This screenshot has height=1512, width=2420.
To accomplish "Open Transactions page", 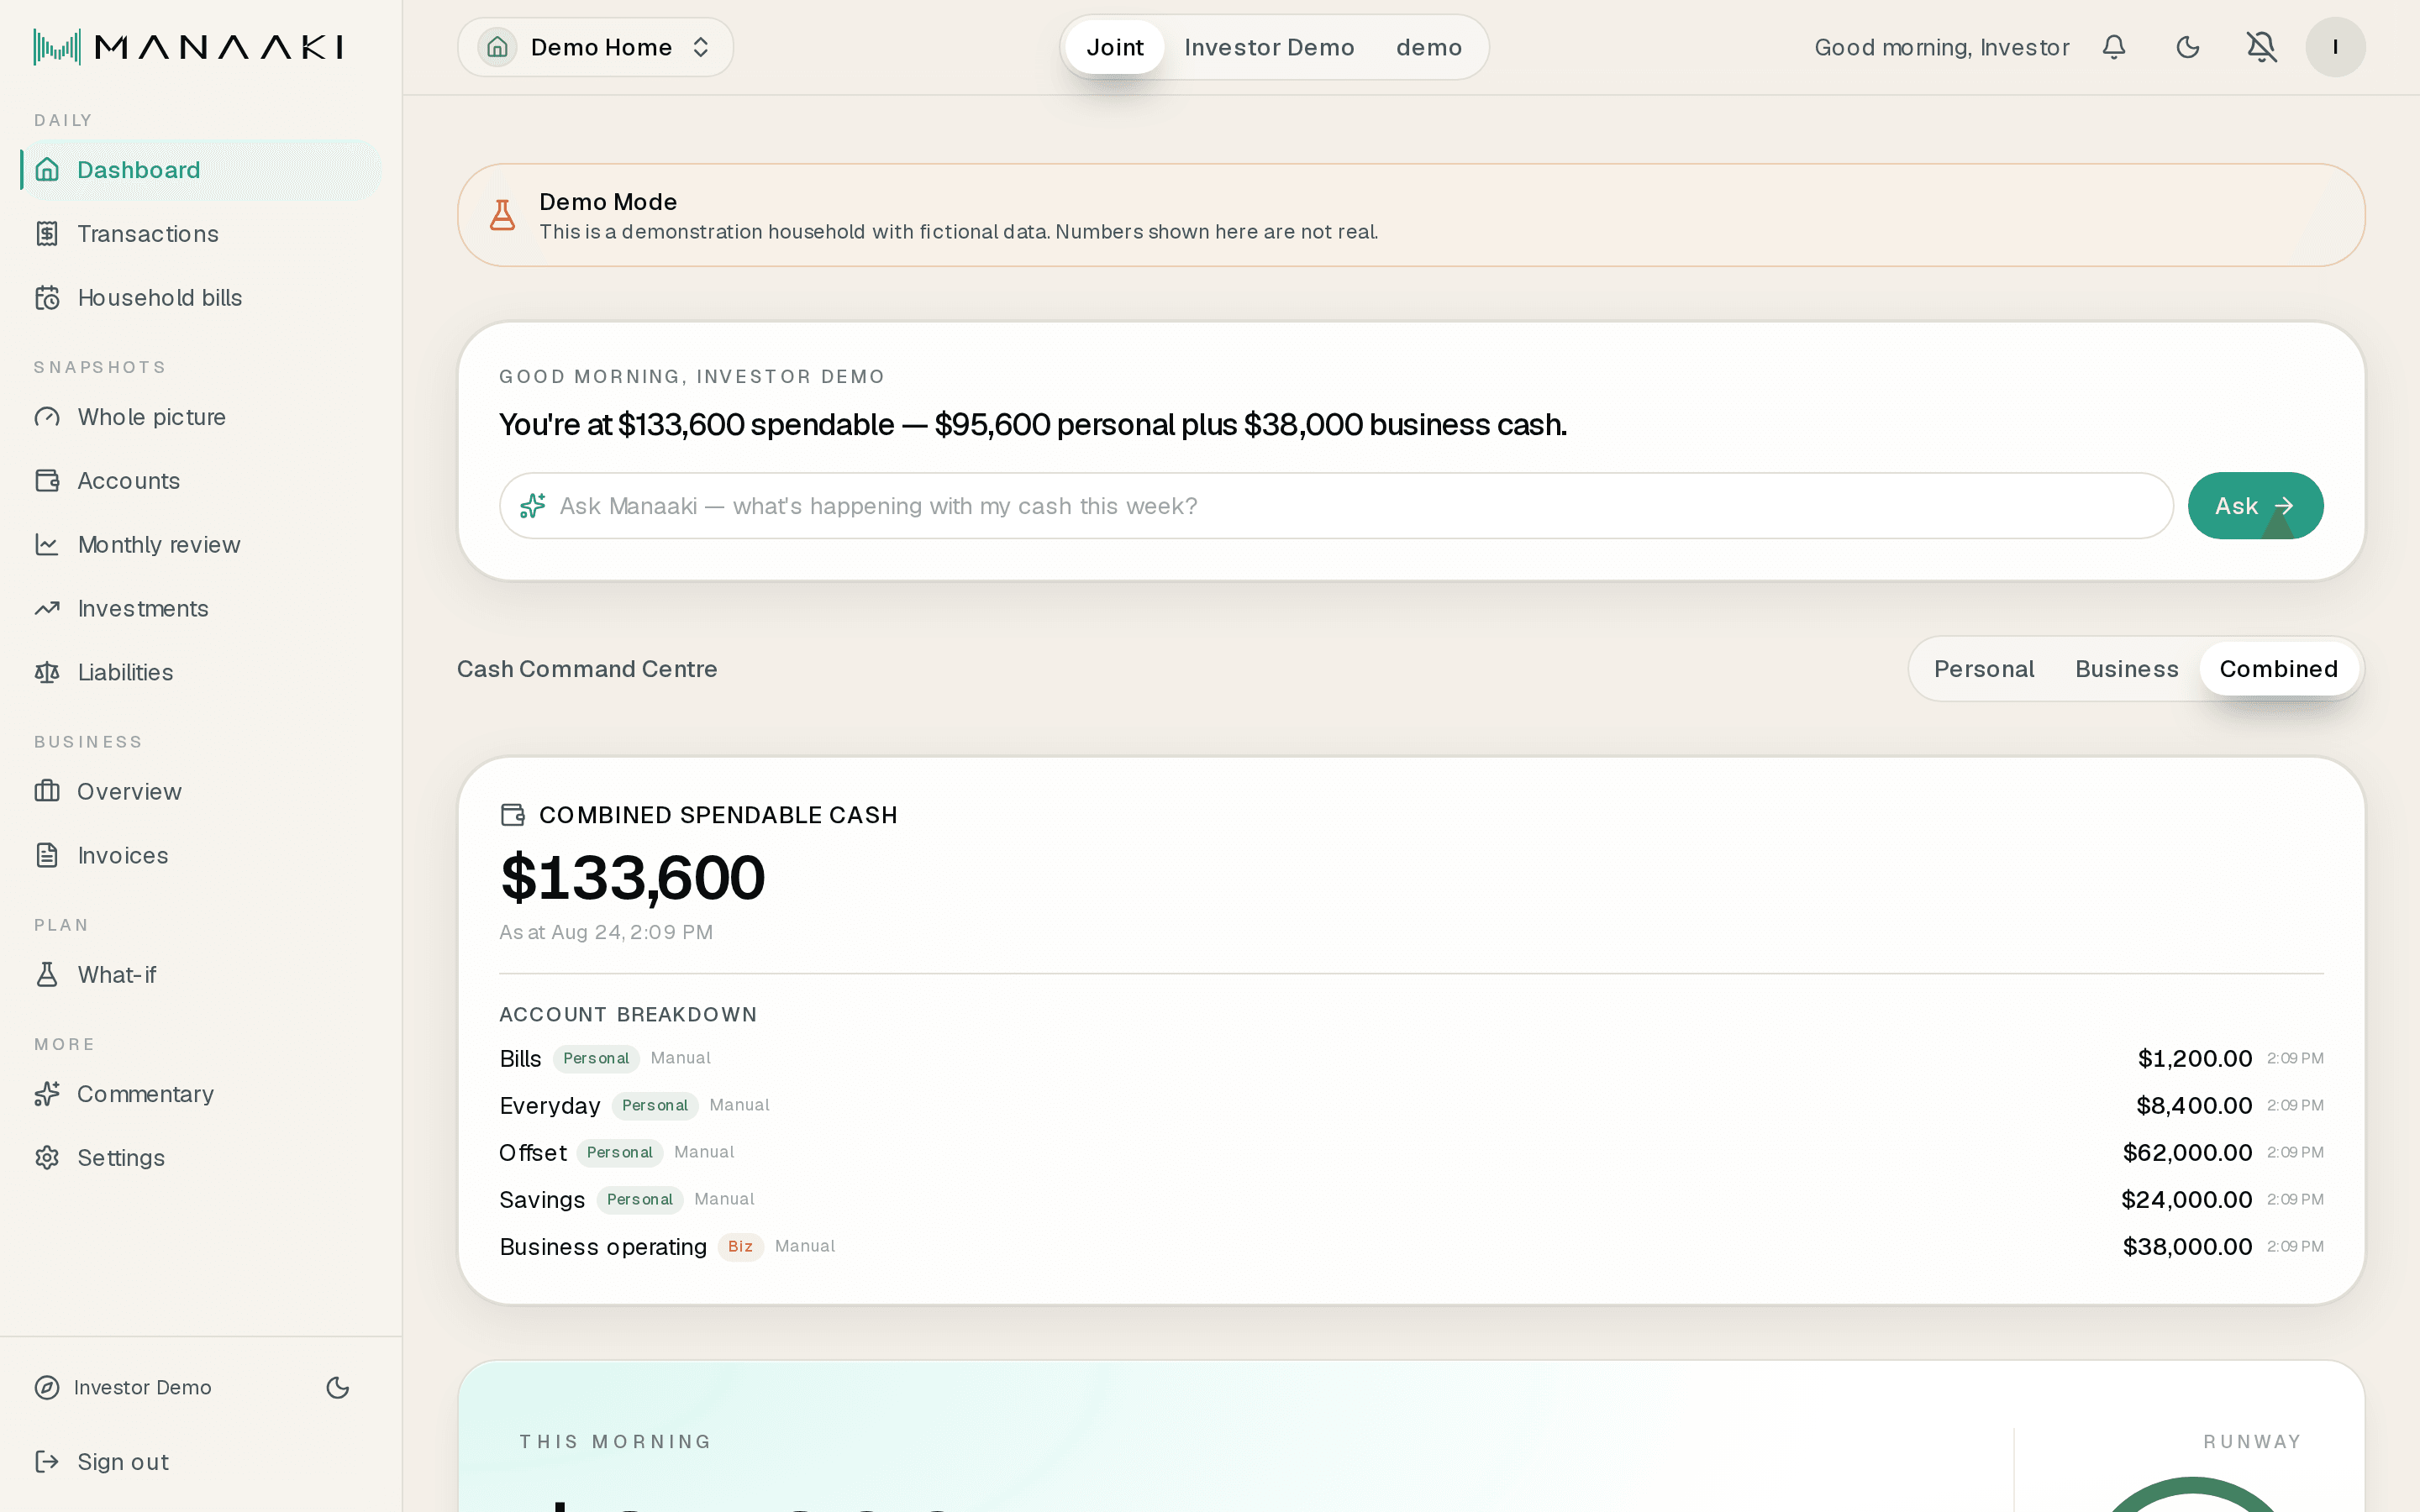I will (x=200, y=234).
